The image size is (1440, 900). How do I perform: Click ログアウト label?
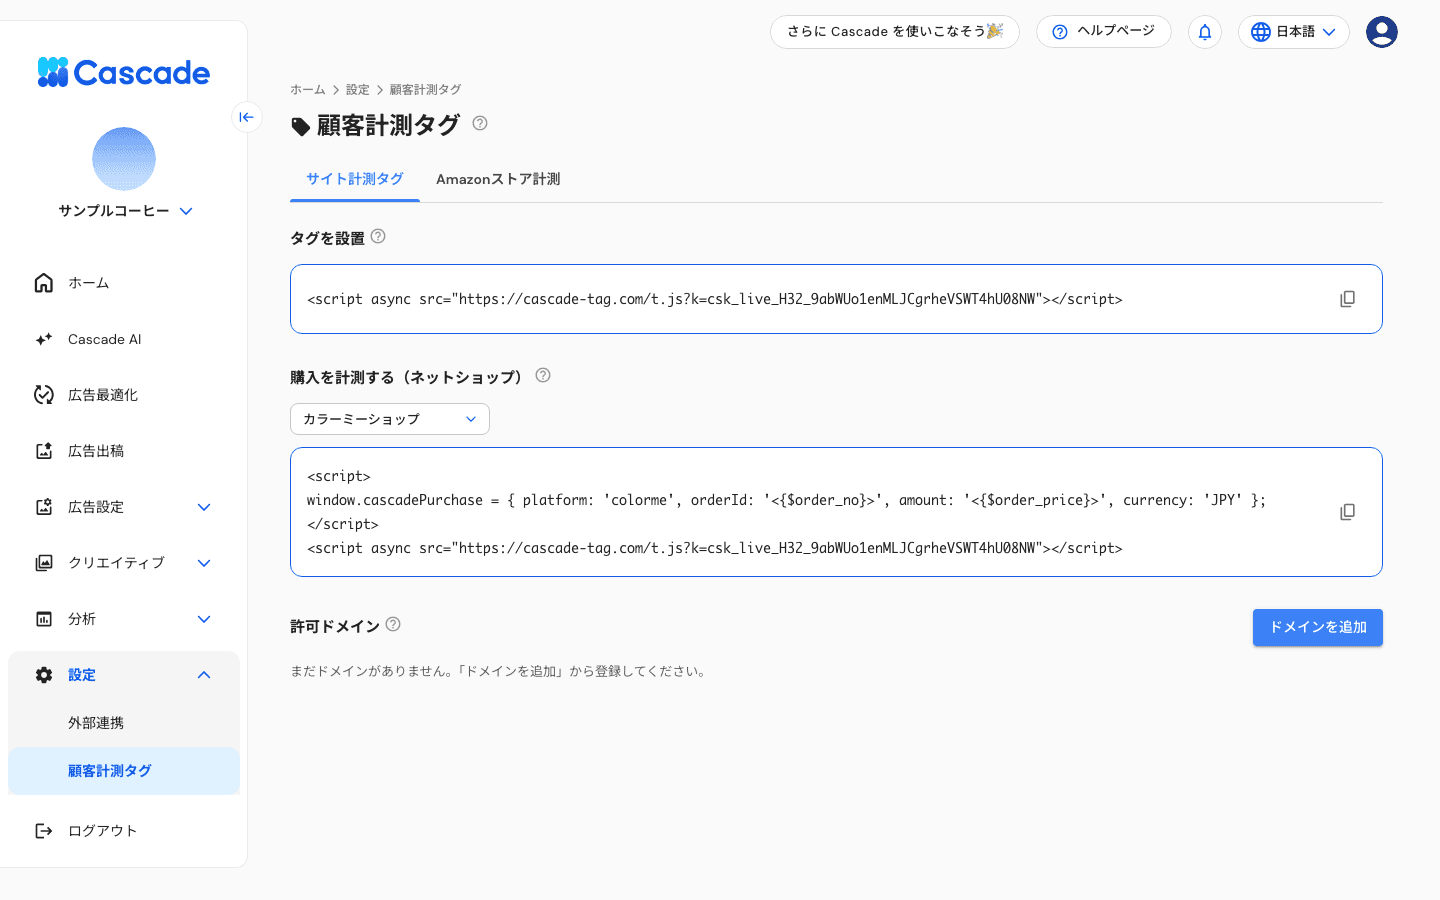click(x=103, y=831)
